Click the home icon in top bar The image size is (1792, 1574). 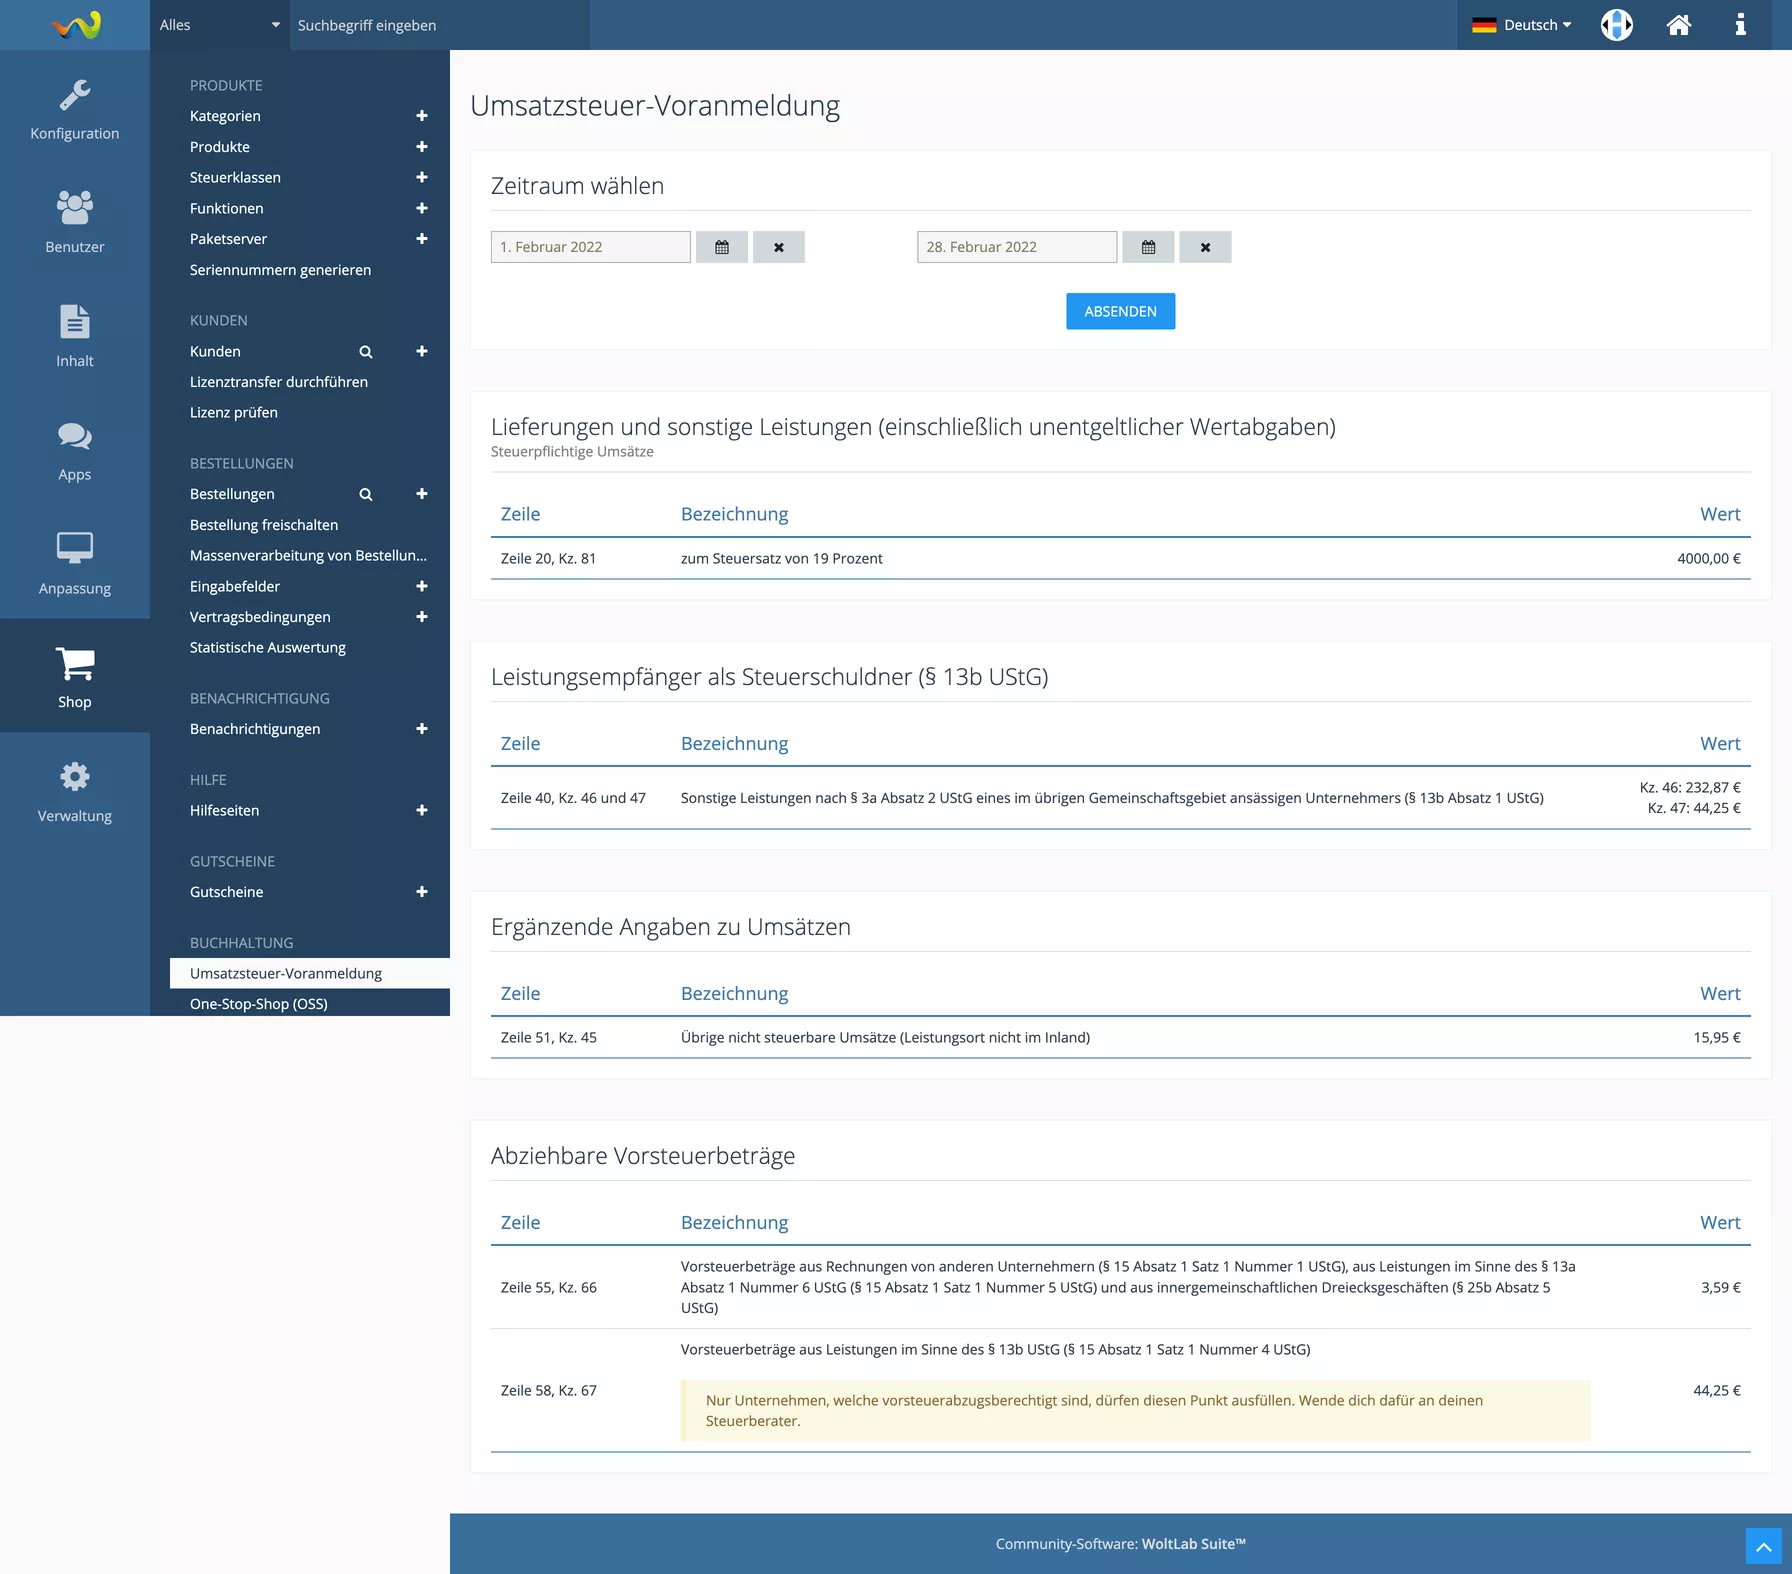[1678, 25]
